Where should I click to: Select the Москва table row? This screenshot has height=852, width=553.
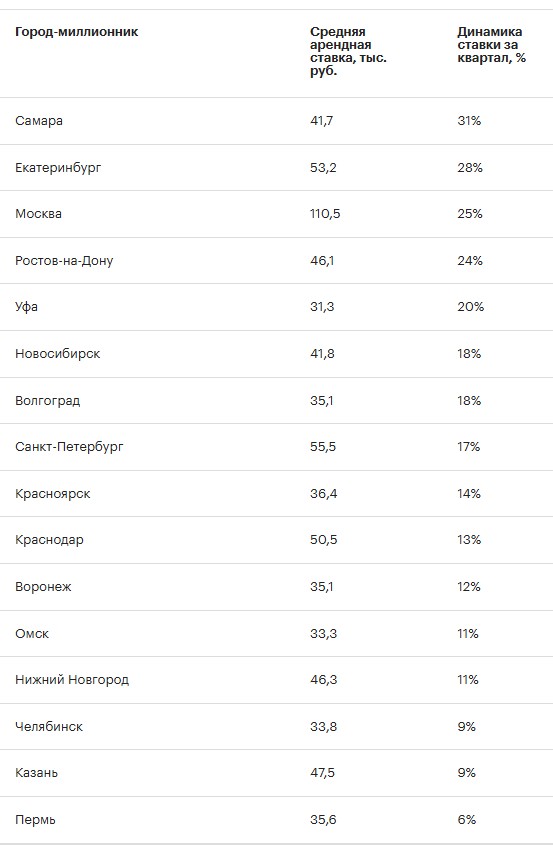coord(276,214)
